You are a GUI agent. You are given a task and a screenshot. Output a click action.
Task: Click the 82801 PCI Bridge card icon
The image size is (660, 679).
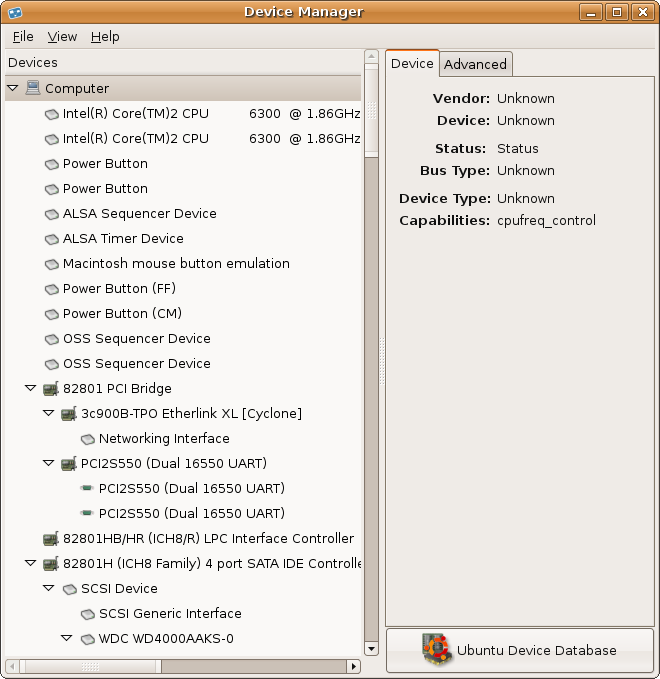[x=51, y=388]
